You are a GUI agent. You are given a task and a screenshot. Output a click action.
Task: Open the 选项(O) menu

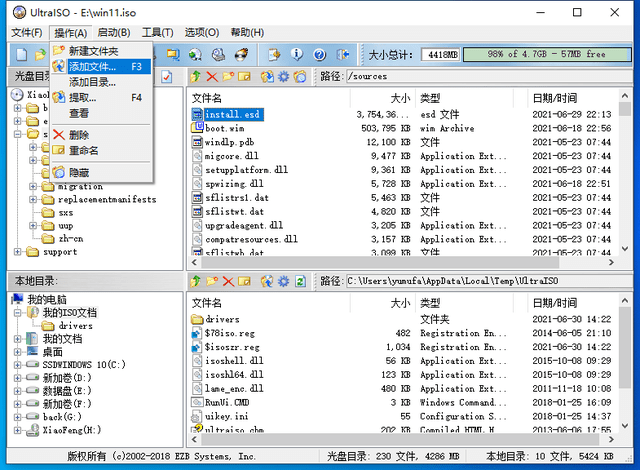(202, 33)
